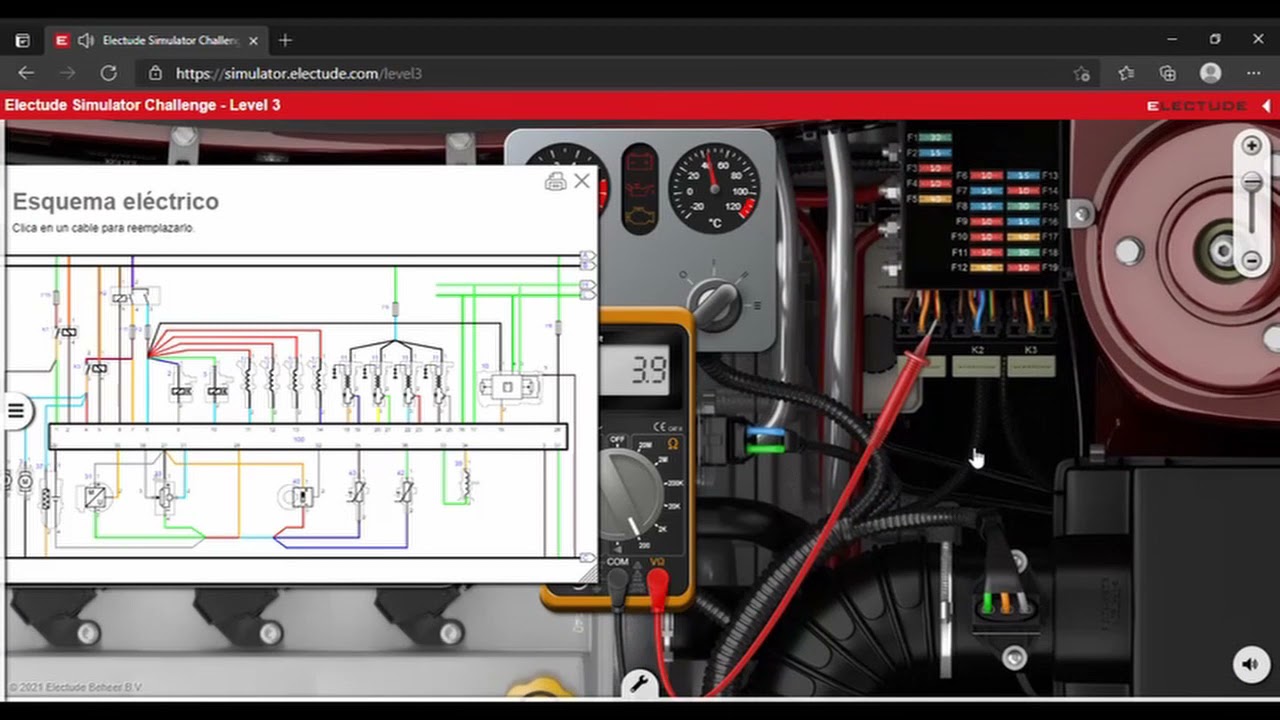
Task: Expand the Electude header side arrow
Action: point(1266,105)
